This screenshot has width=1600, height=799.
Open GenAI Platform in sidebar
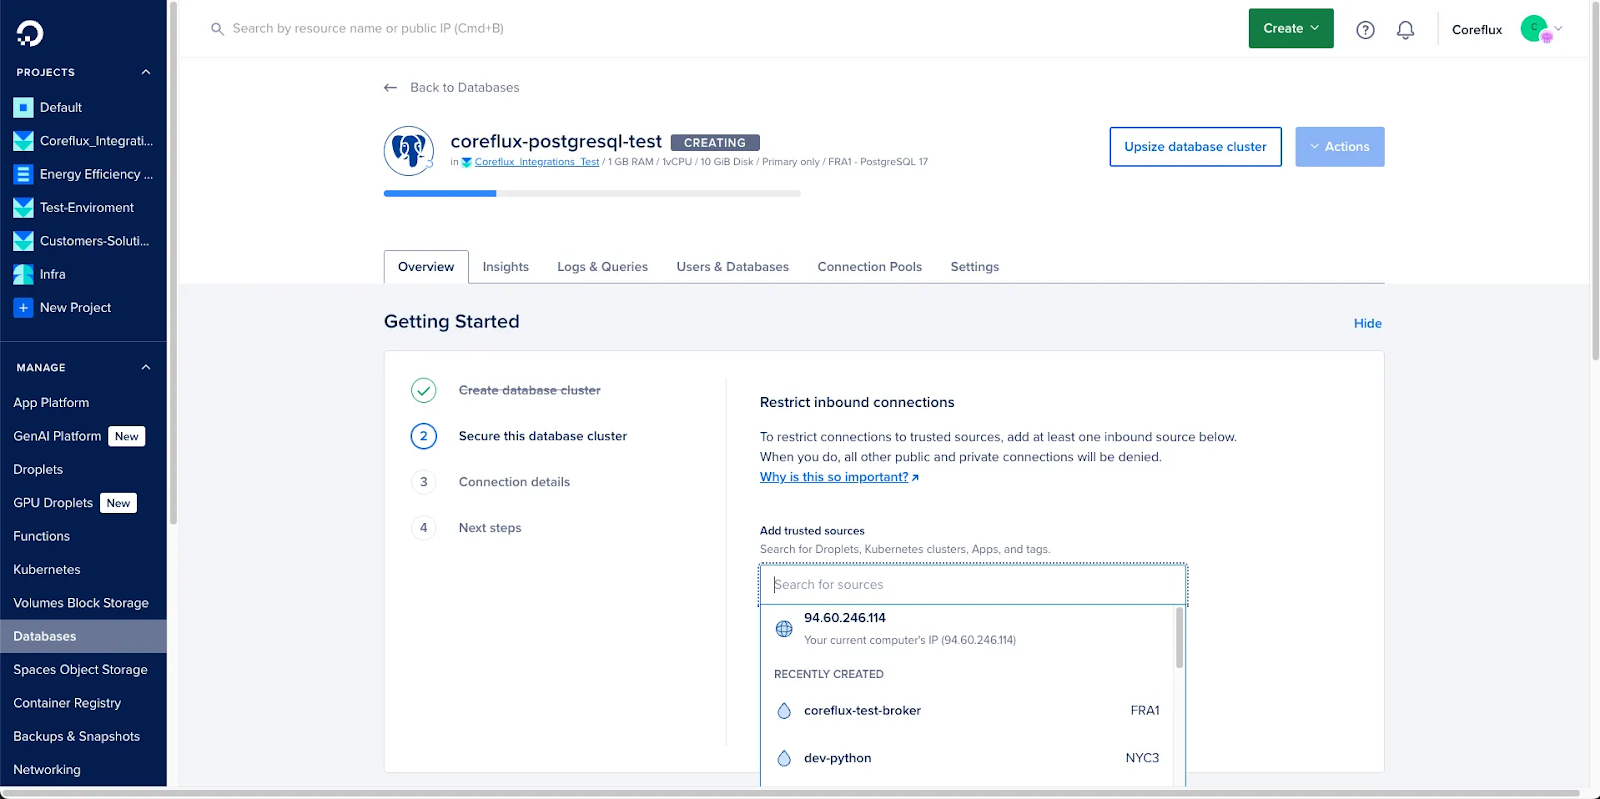click(x=57, y=436)
